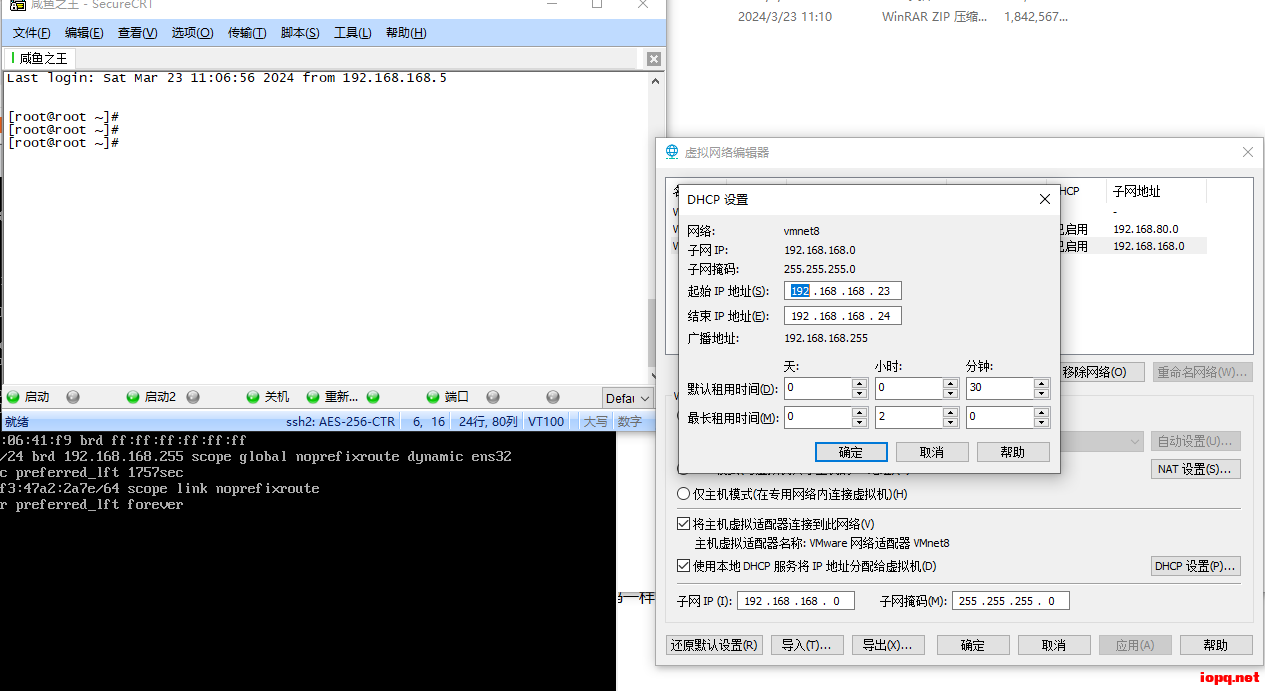Click the 启动2 button bar icon
The width and height of the screenshot is (1265, 691).
[133, 397]
